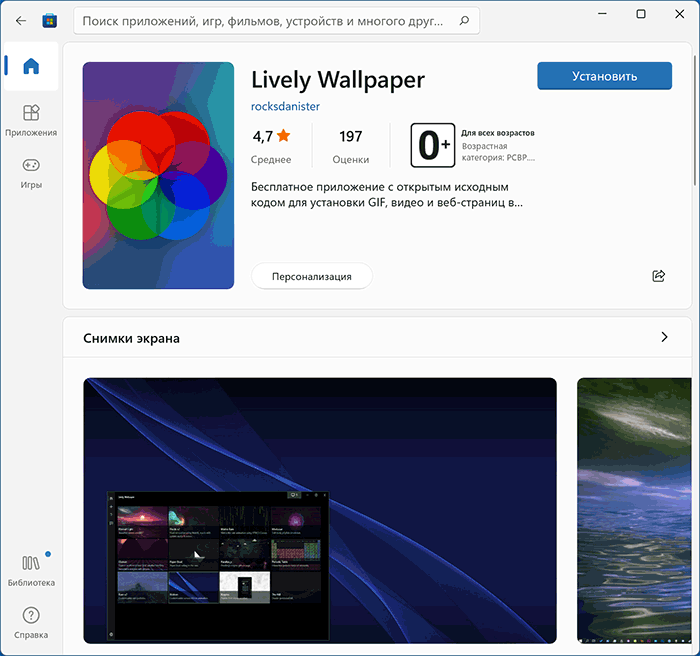Expand Снимки экрана with chevron arrow
Viewport: 700px width, 656px height.
[x=664, y=337]
